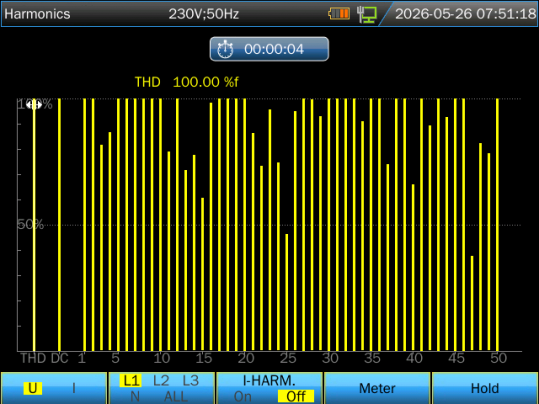Select the 50th harmonic bar
The height and width of the screenshot is (404, 539).
[497, 225]
